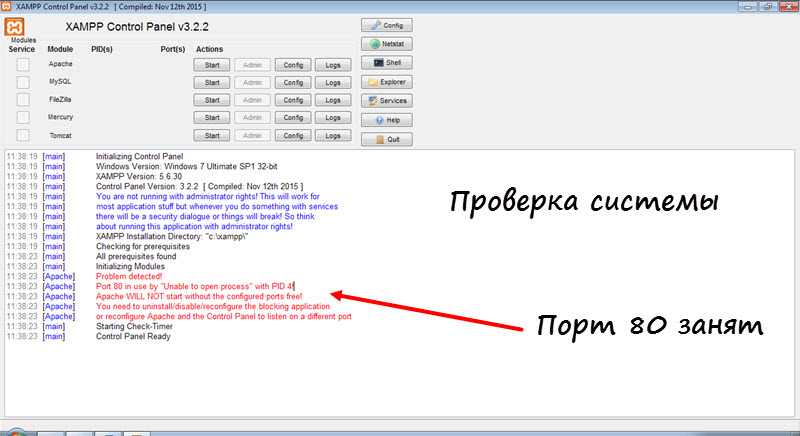
Task: Start the FileZilla module
Action: point(212,100)
